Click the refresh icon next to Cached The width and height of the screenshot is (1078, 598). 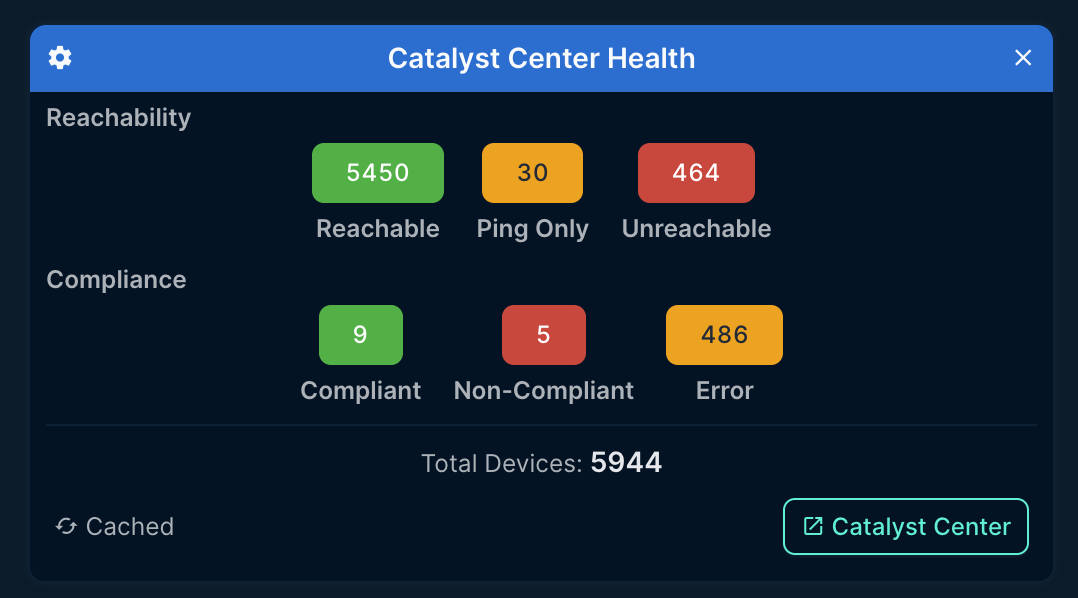coord(67,526)
